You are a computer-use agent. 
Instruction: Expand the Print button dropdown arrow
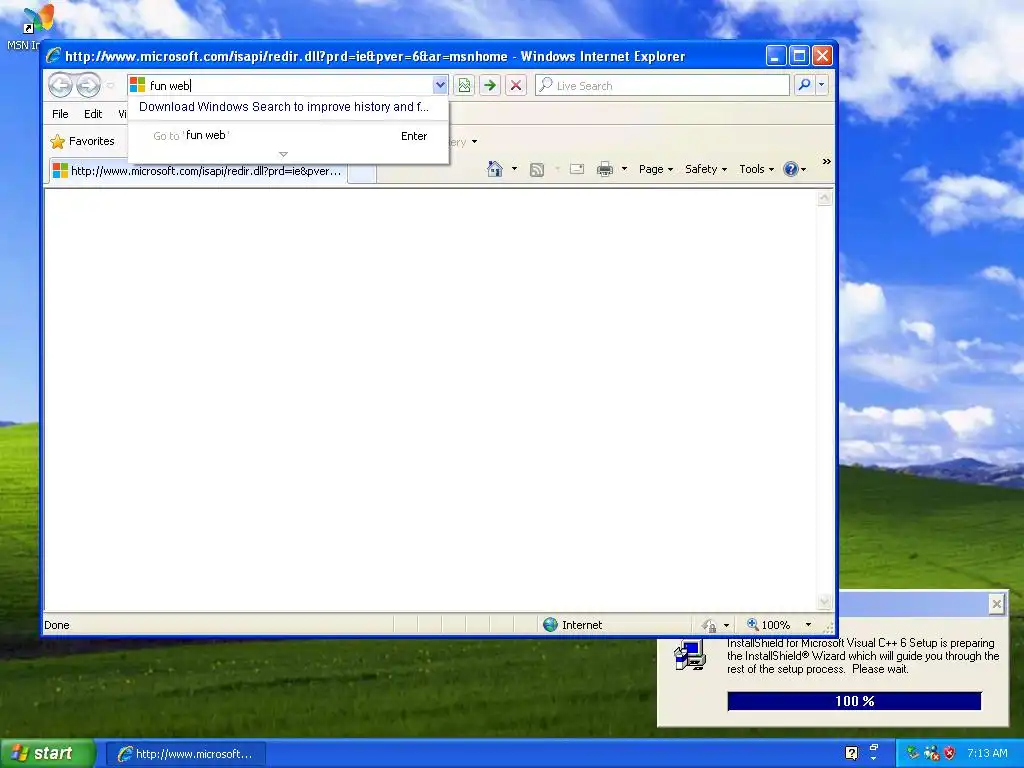pos(624,169)
